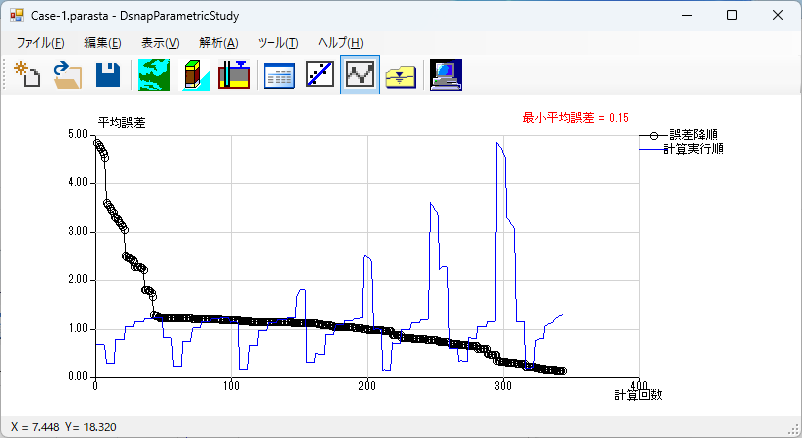Image resolution: width=808 pixels, height=438 pixels.
Task: Maximize the DsnapParametricStudy window
Action: tap(732, 15)
